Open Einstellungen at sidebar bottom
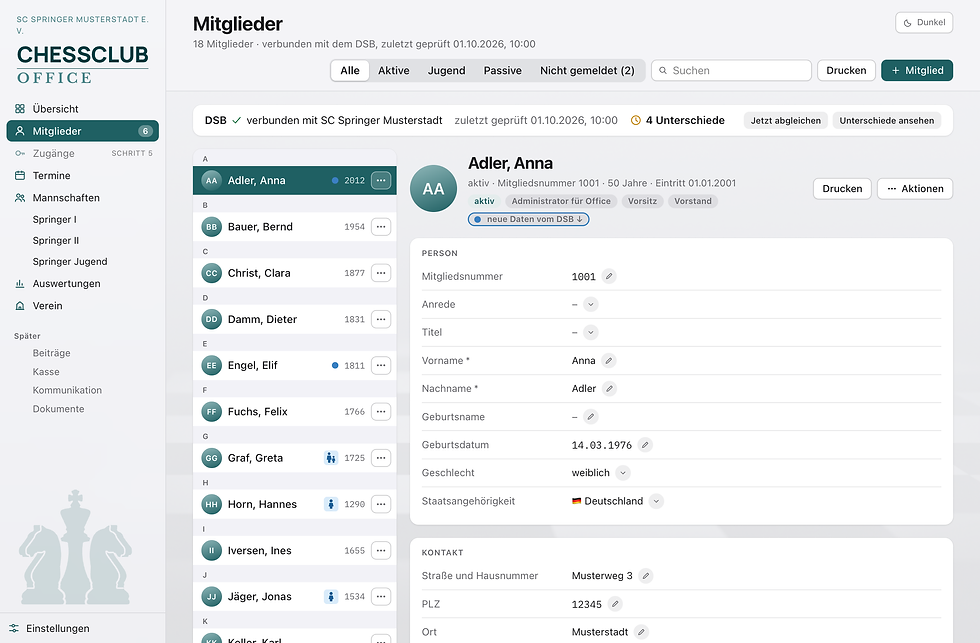 (x=82, y=629)
